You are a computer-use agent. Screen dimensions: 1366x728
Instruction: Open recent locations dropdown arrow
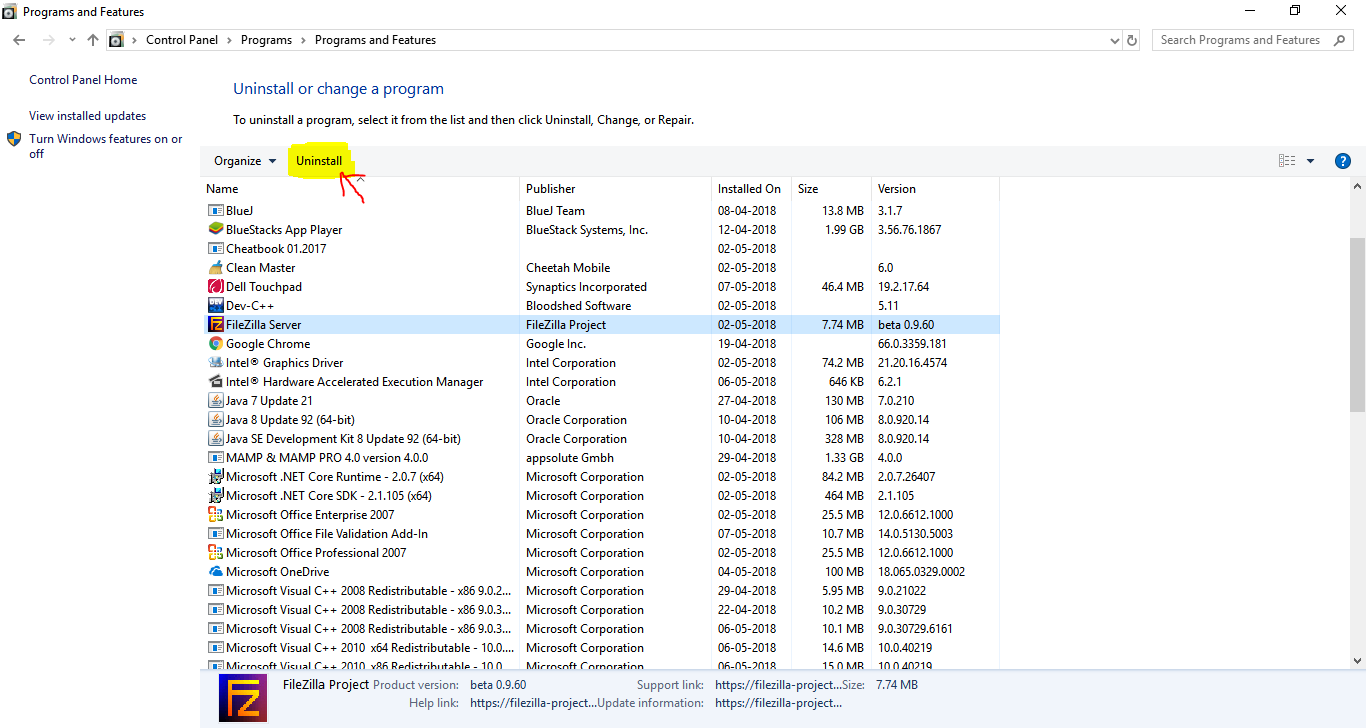coord(72,40)
